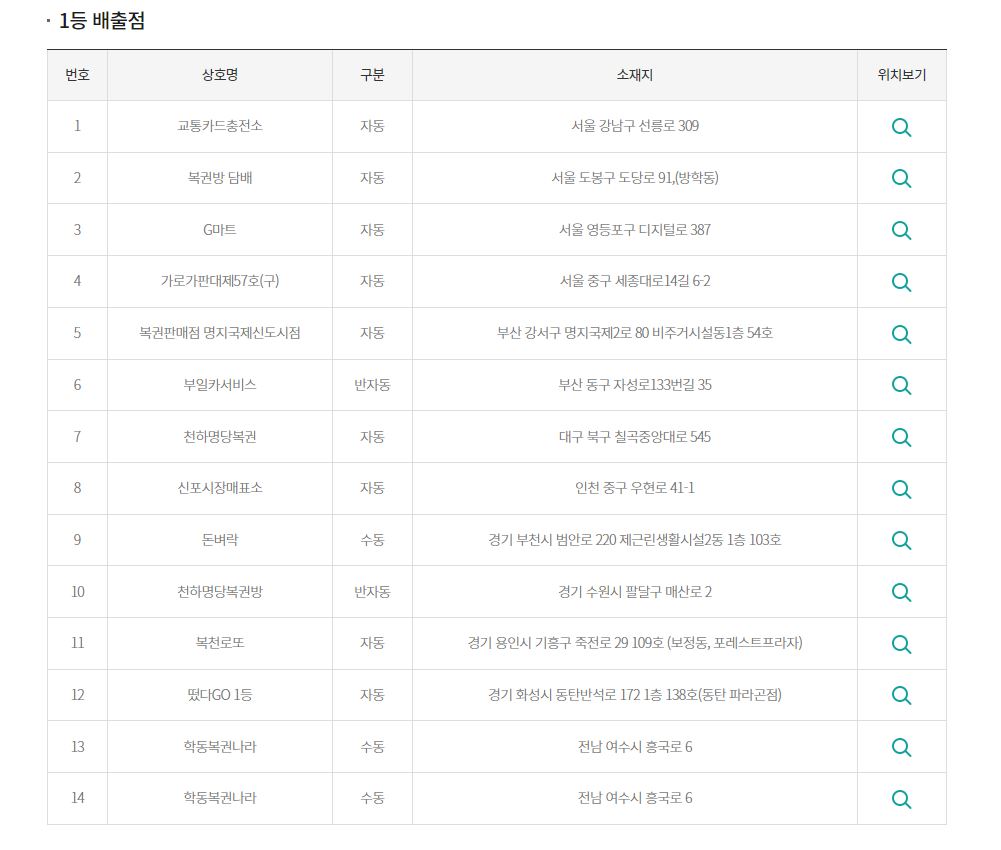Viewport: 1001px width, 850px height.
Task: Open location view for 신포시장매표소
Action: (x=901, y=489)
